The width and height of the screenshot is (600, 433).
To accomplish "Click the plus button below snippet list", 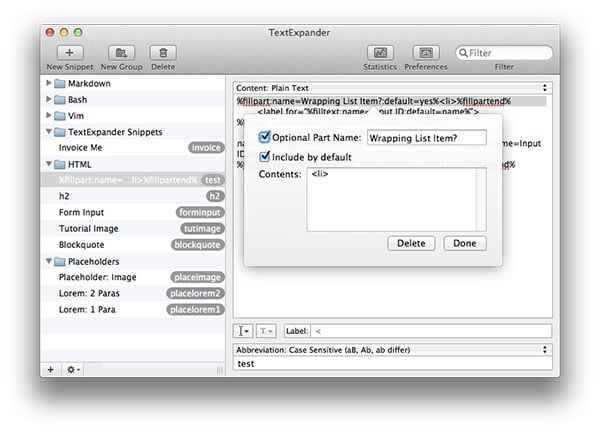I will tap(51, 369).
